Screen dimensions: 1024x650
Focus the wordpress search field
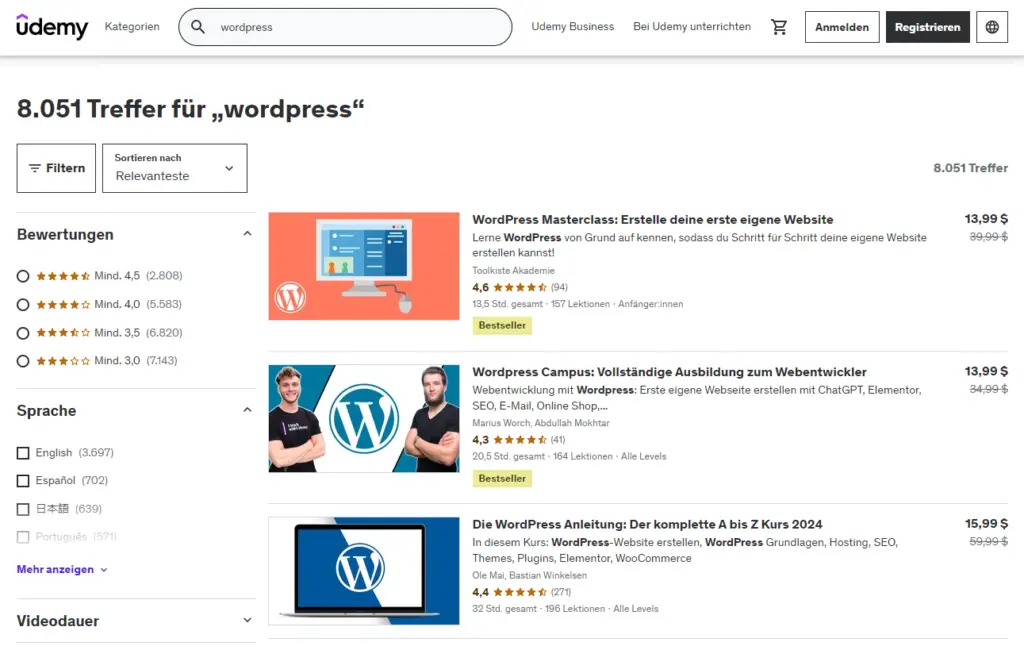(x=345, y=27)
